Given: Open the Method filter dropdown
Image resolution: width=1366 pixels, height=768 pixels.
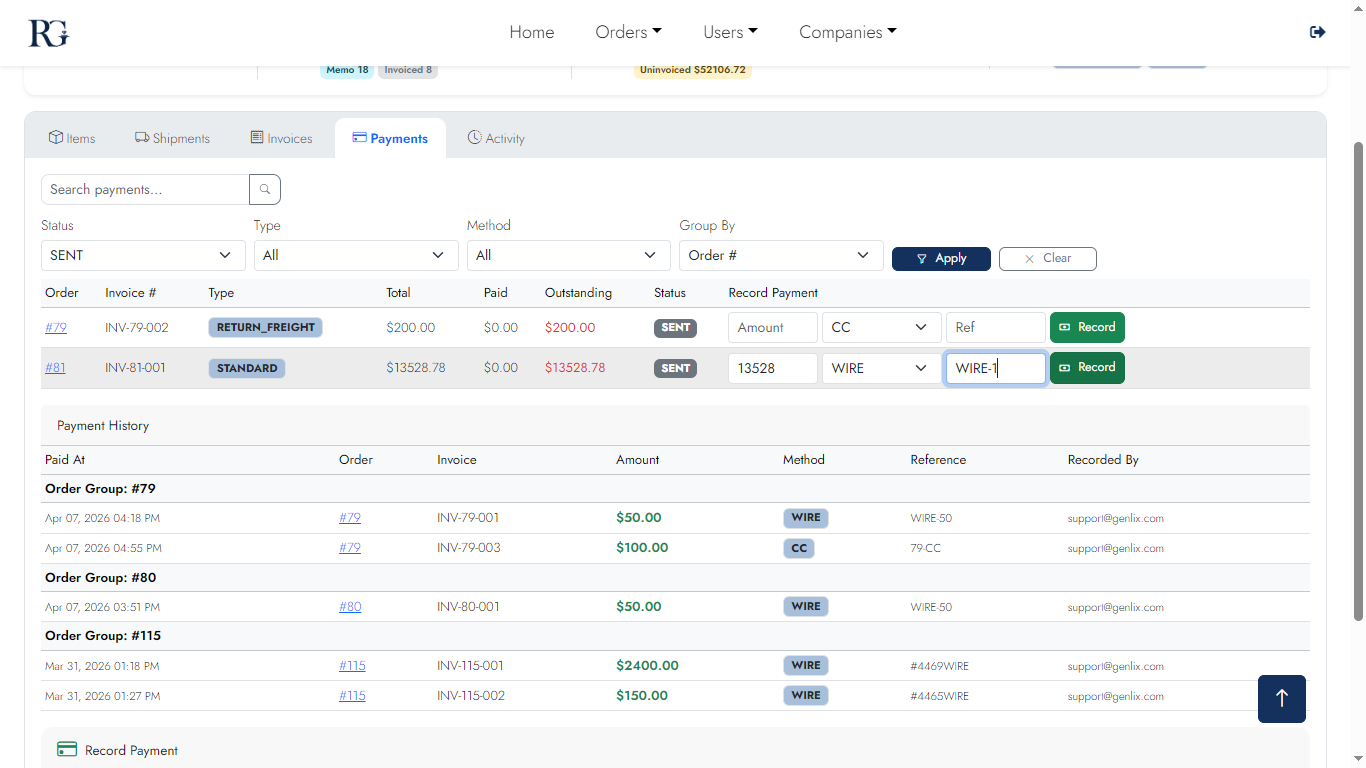Looking at the screenshot, I should click(568, 255).
